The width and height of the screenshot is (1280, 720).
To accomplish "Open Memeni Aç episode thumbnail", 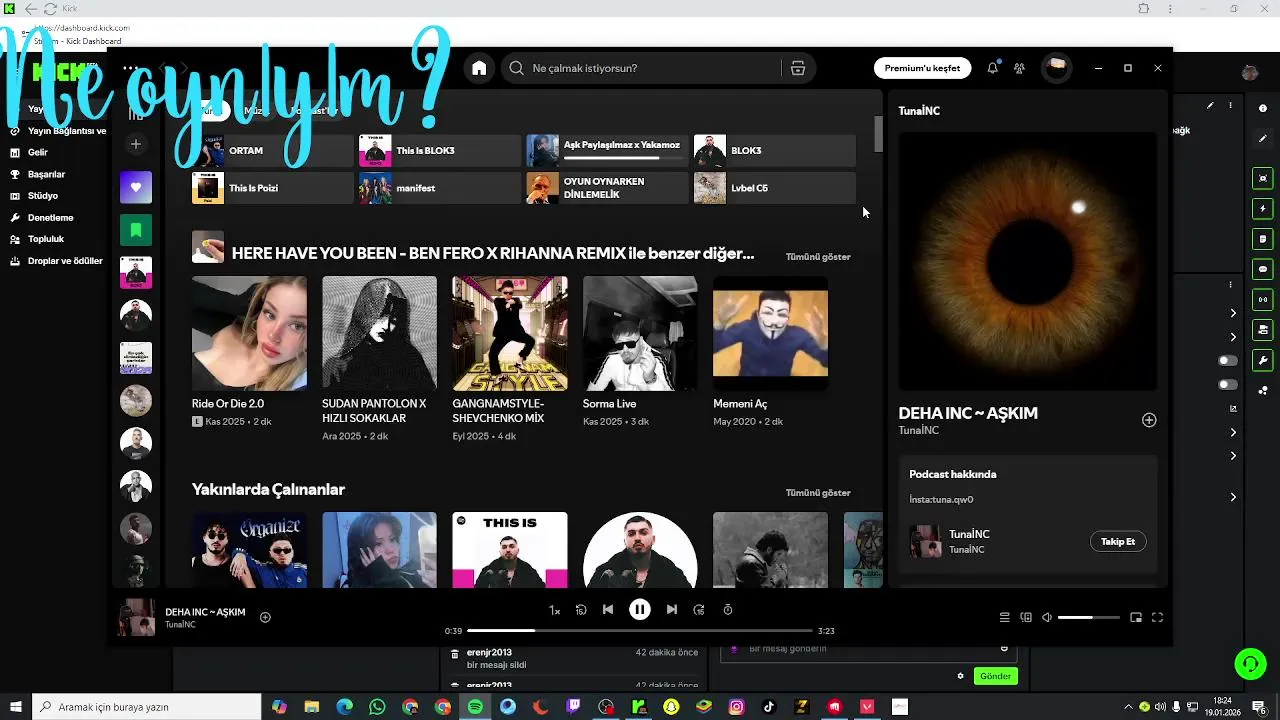I will click(770, 333).
